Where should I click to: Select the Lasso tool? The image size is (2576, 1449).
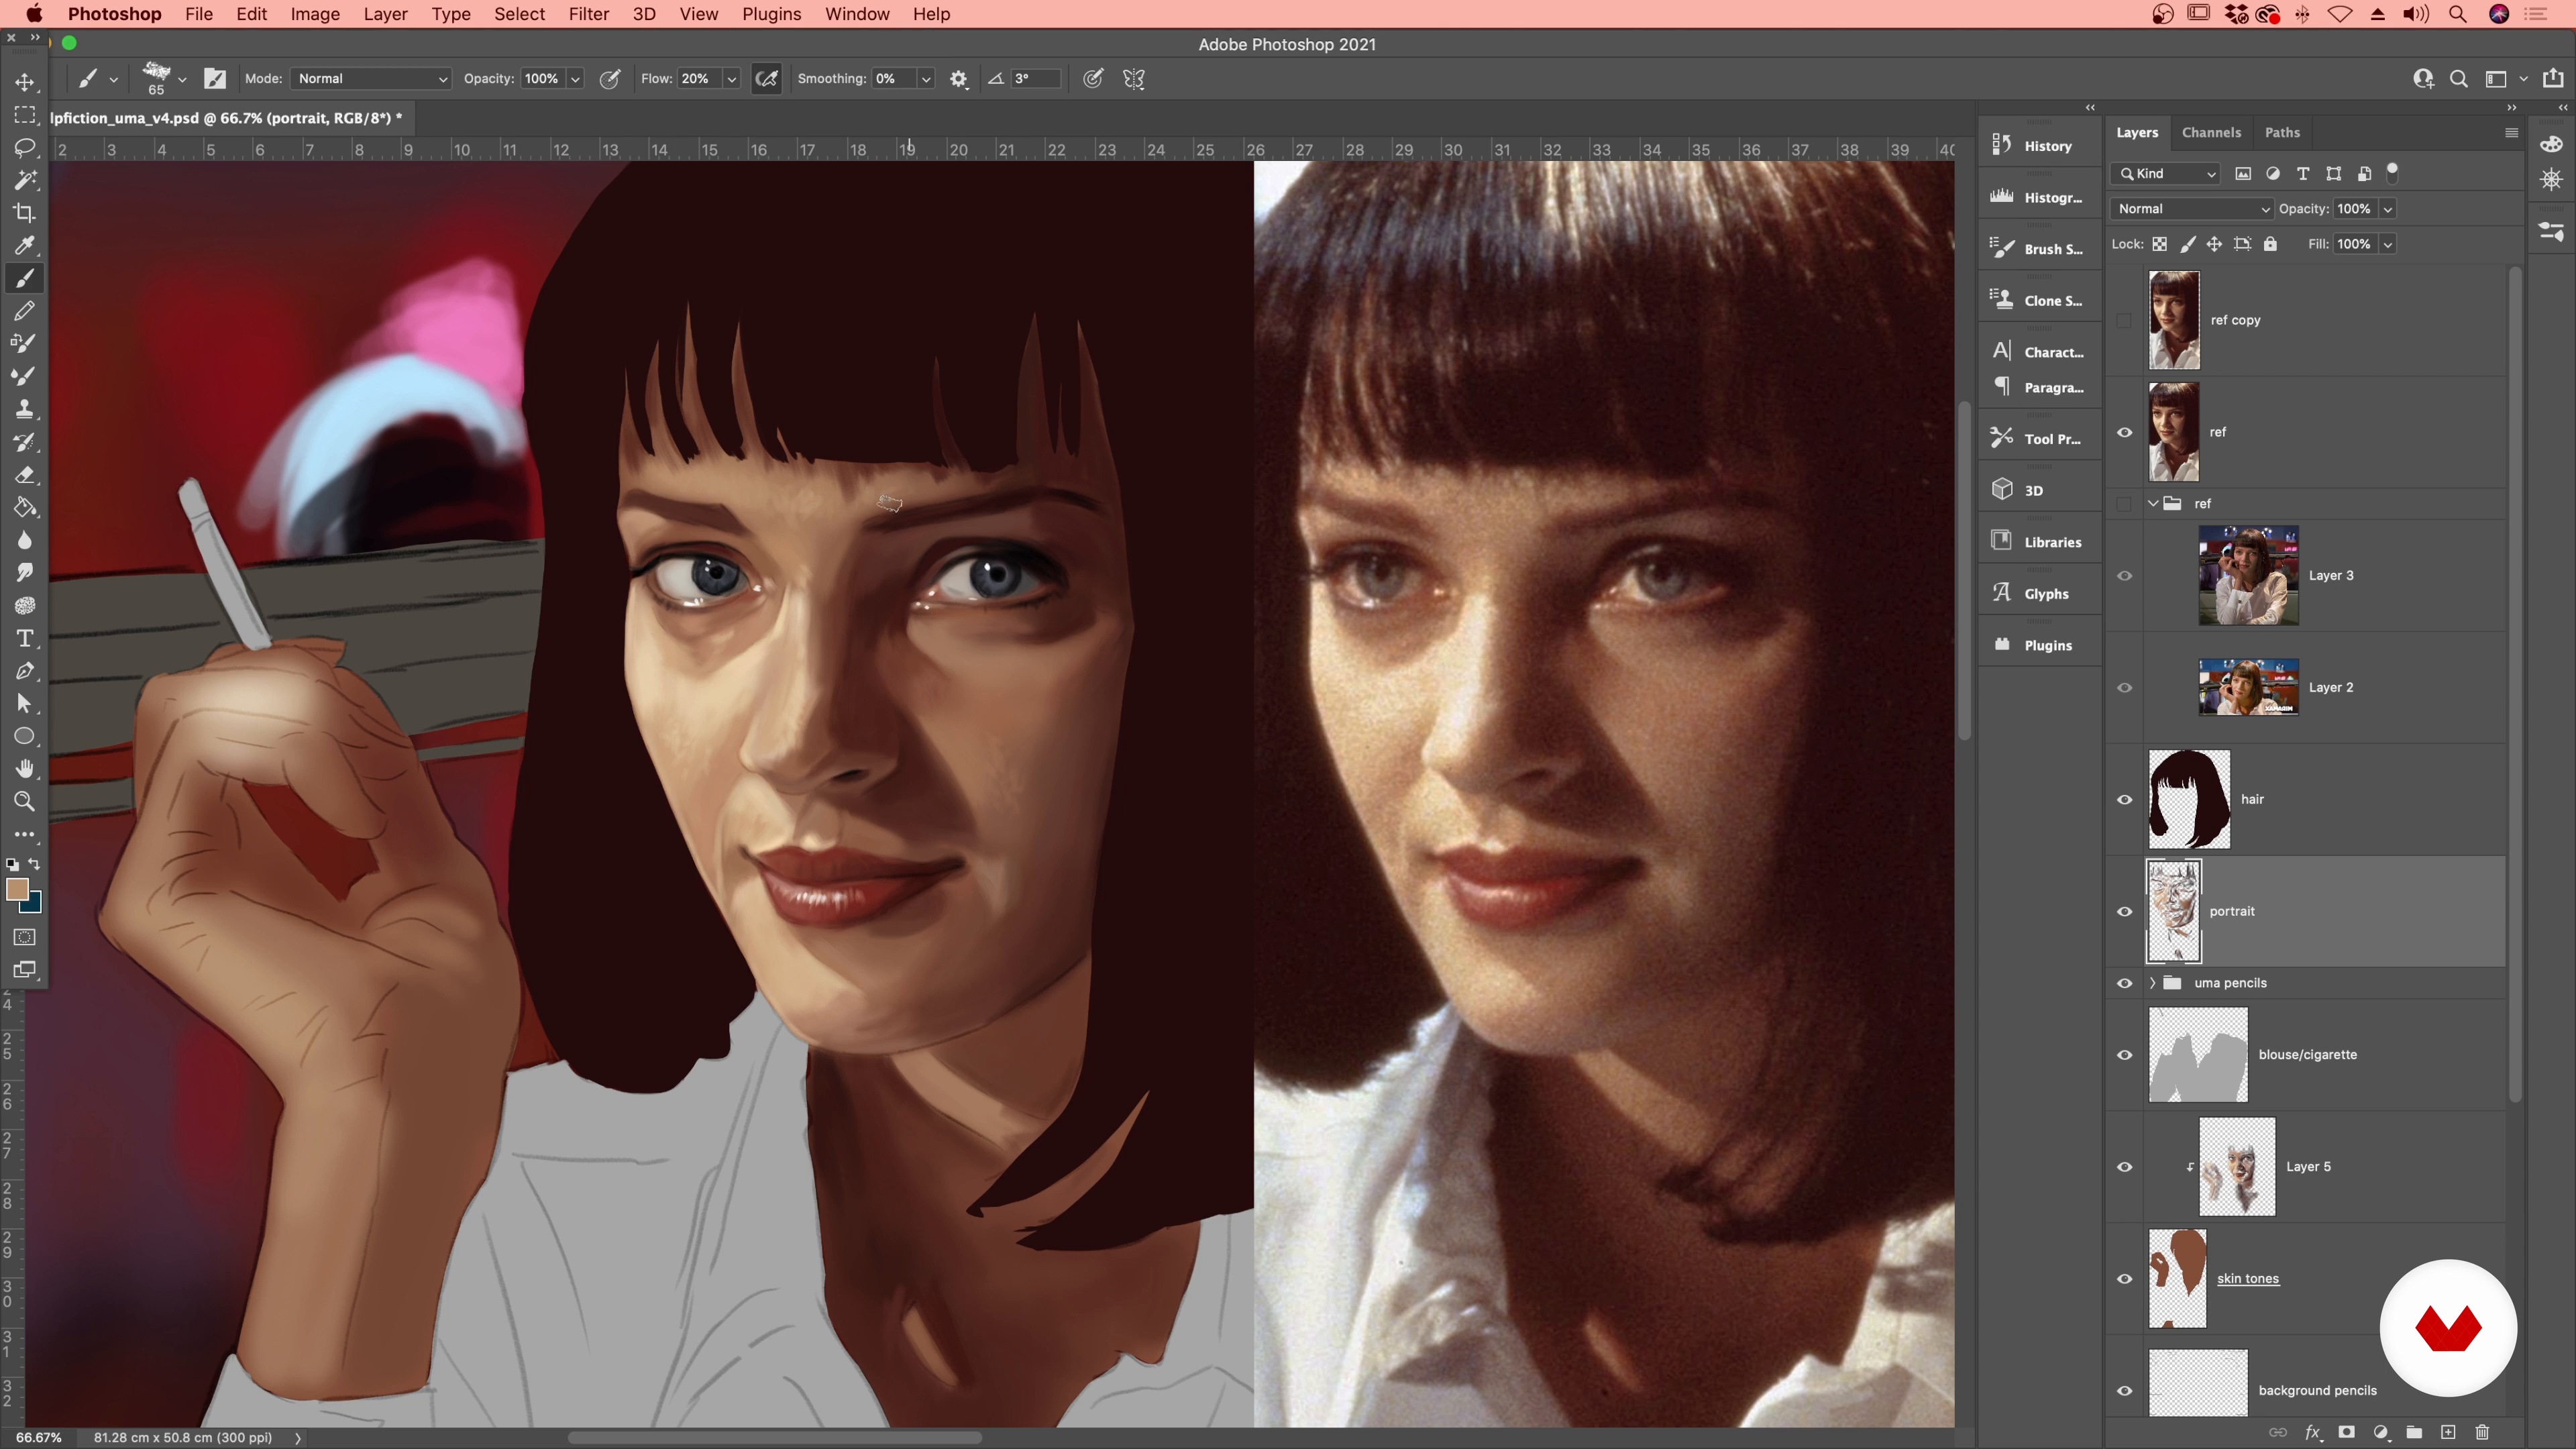25,148
